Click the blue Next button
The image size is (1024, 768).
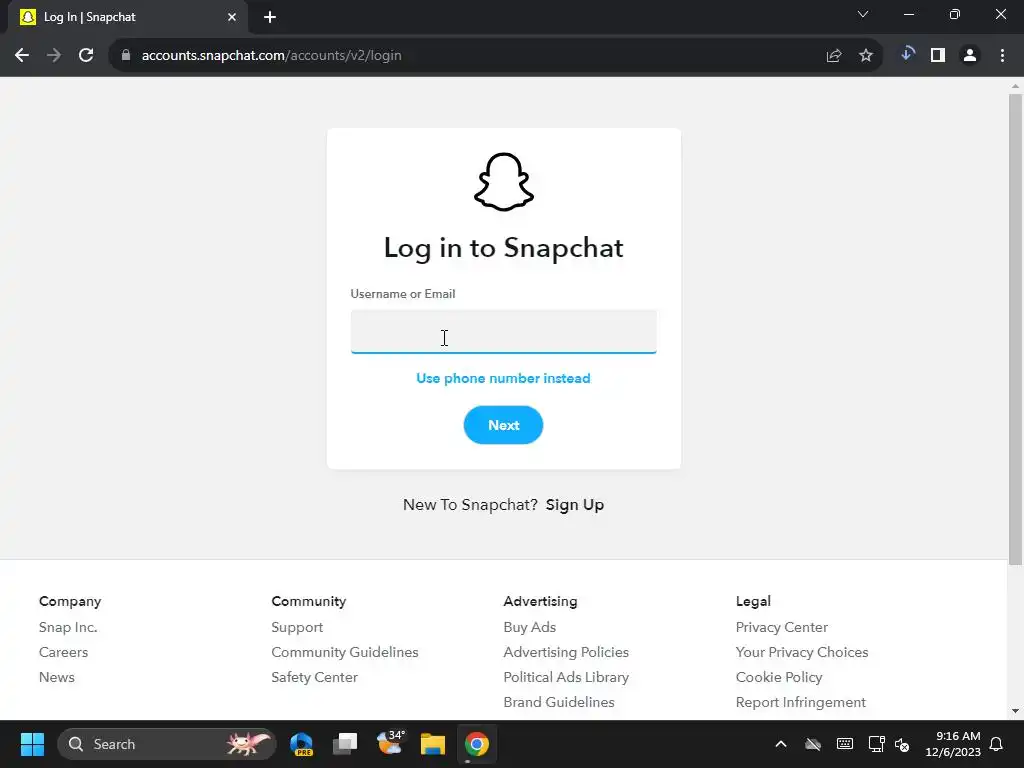click(x=504, y=425)
